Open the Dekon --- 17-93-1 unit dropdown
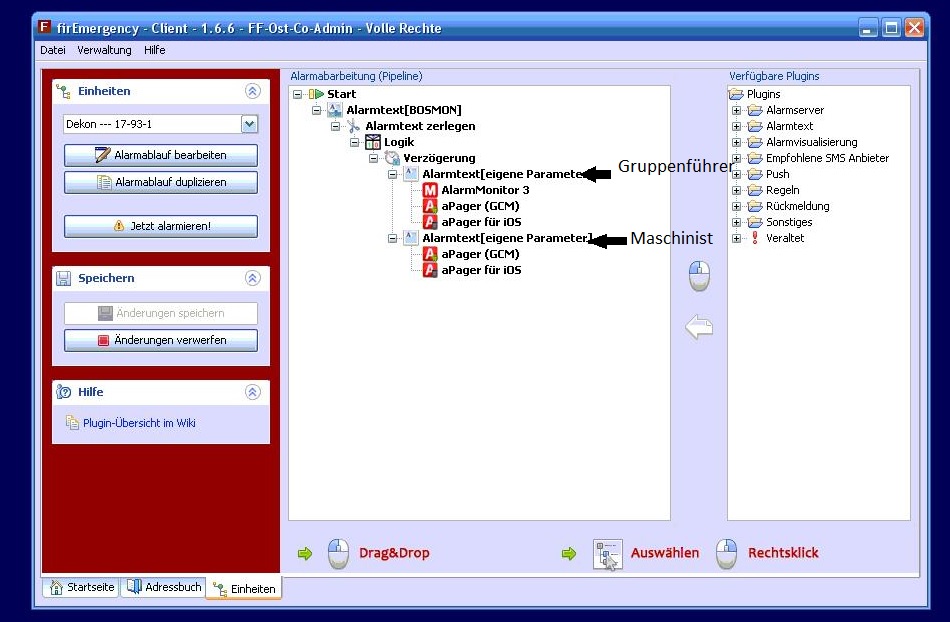950x622 pixels. tap(249, 124)
